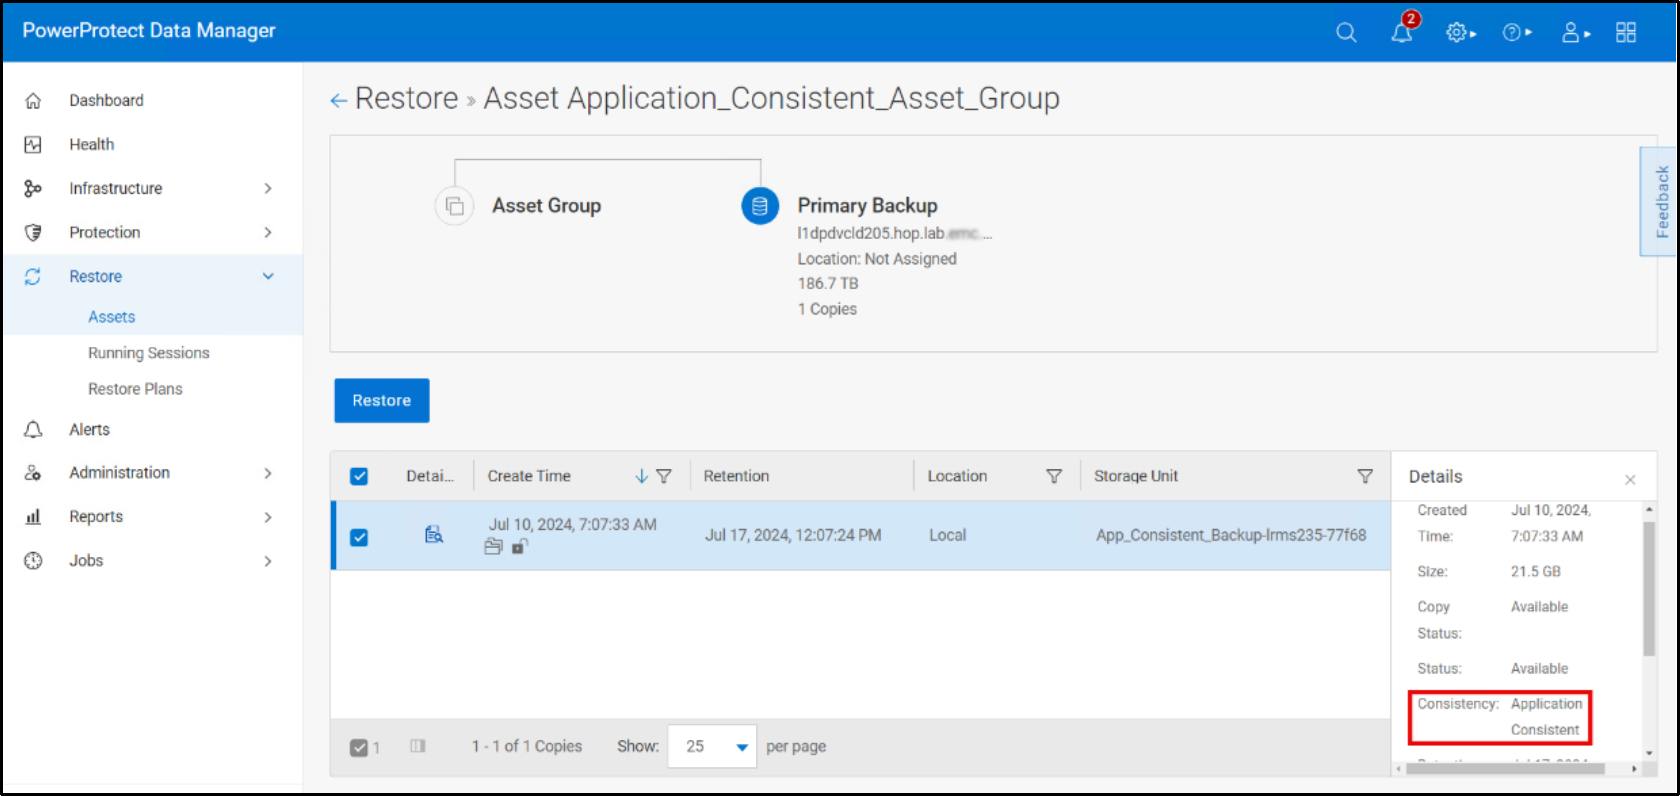Image resolution: width=1680 pixels, height=796 pixels.
Task: Expand the Reports menu chevron
Action: pyautogui.click(x=267, y=516)
